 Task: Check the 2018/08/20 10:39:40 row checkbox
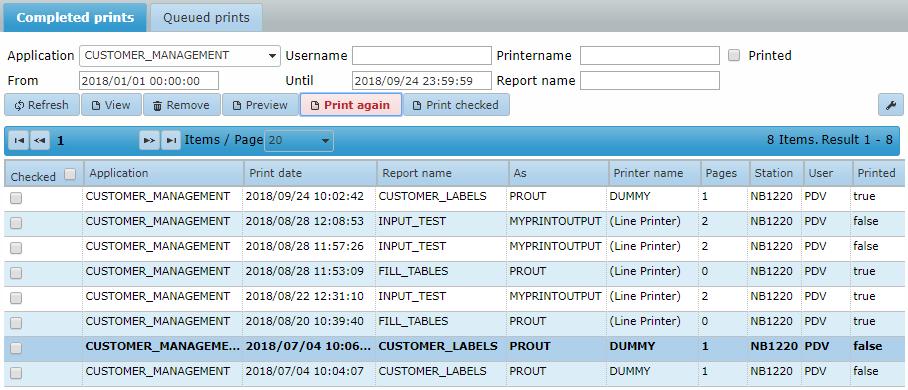pyautogui.click(x=16, y=323)
